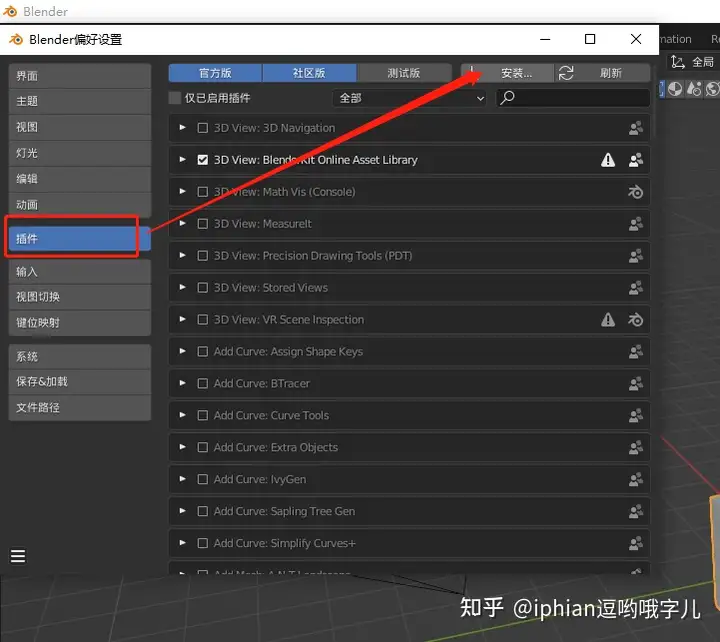Expand the MeasureIt add-on details
The height and width of the screenshot is (642, 720).
point(183,223)
